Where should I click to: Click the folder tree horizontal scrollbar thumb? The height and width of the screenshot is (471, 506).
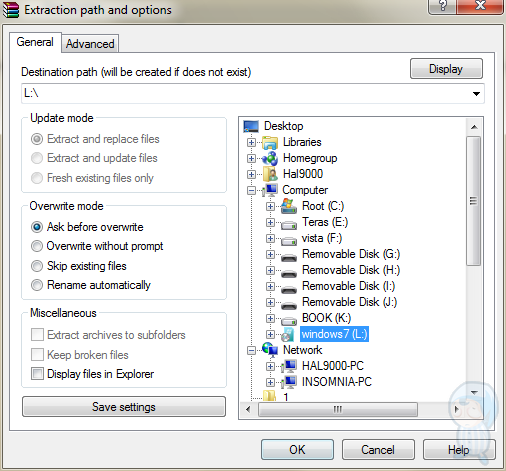[338, 409]
